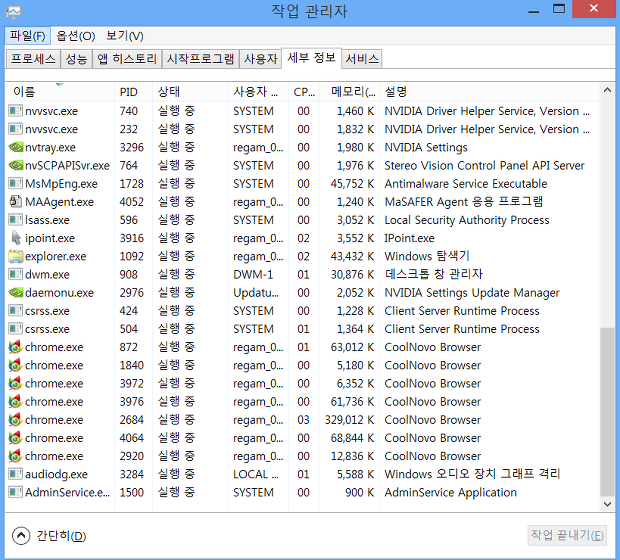Select the 'NVIDIA Settings Update Manager' description
Image resolution: width=620 pixels, height=560 pixels.
(x=472, y=293)
